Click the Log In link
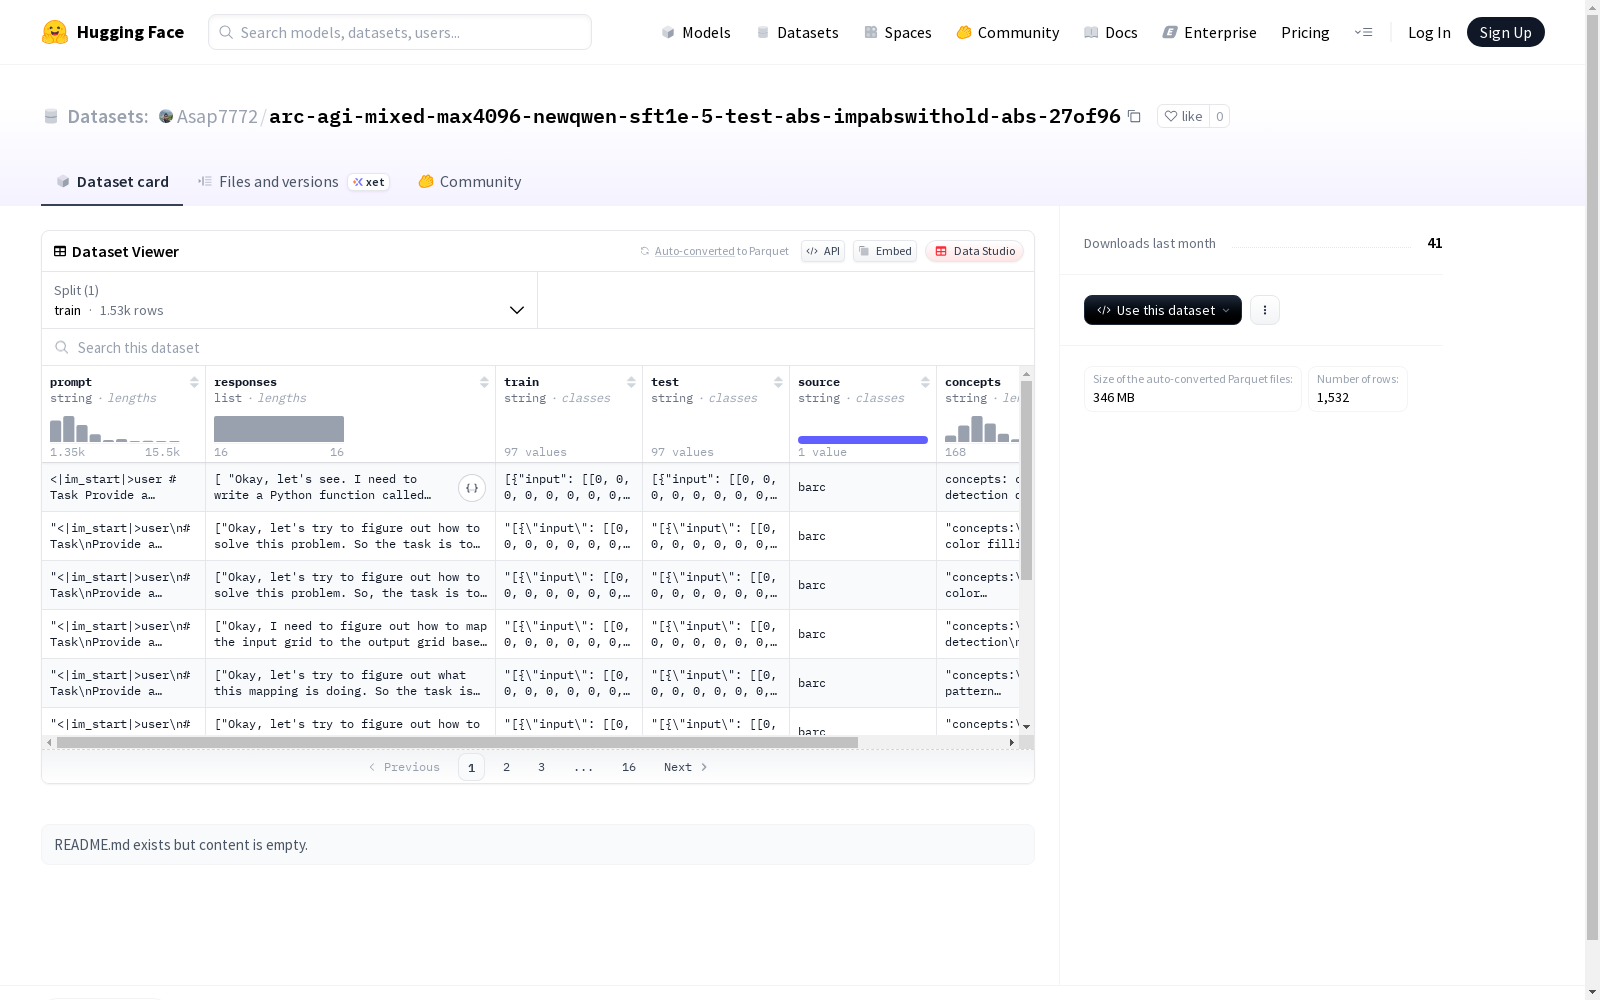Viewport: 1600px width, 1000px height. tap(1429, 32)
